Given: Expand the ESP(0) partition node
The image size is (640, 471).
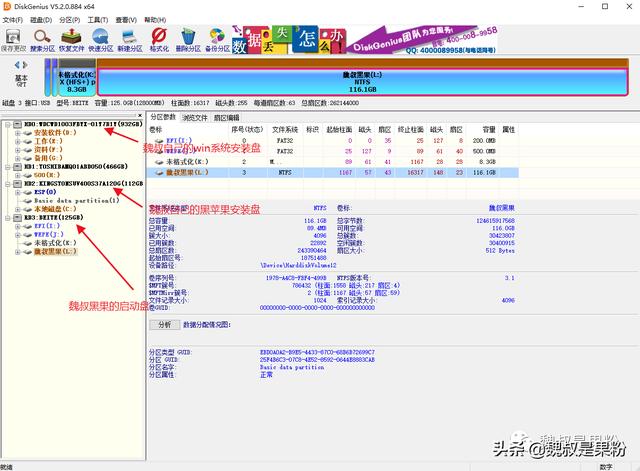Looking at the screenshot, I should (18, 192).
